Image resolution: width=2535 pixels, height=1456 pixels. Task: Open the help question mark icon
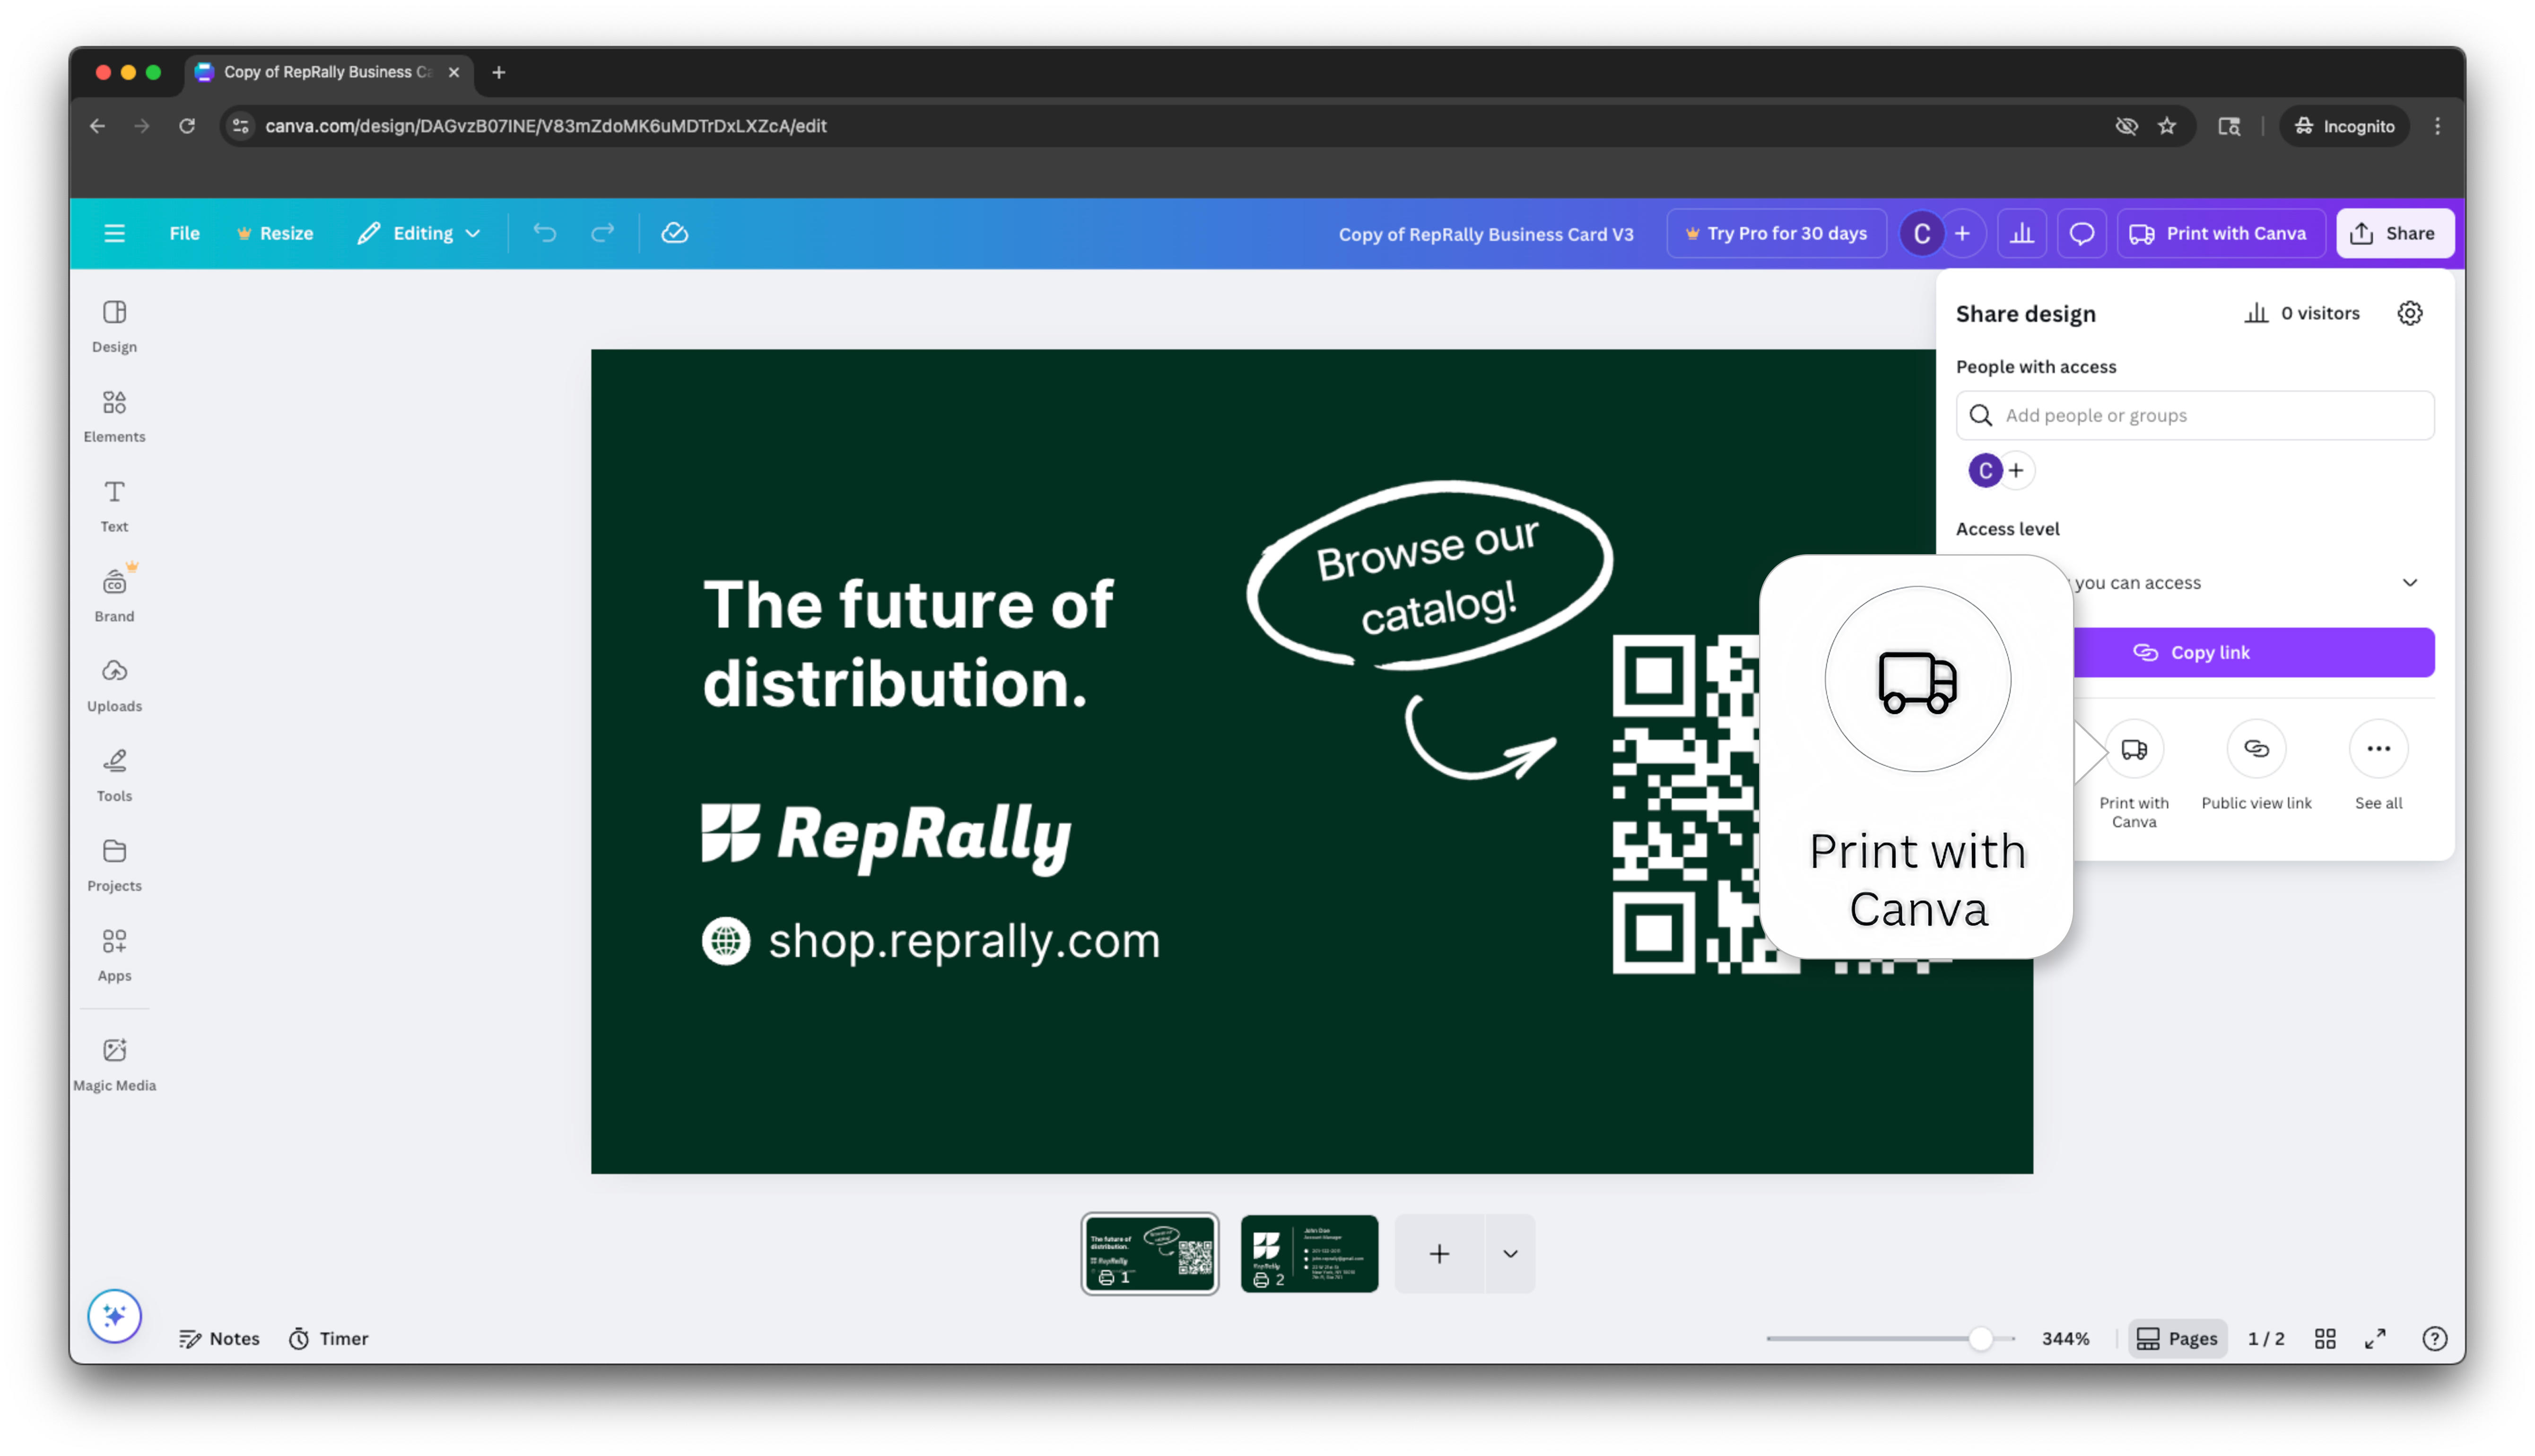(x=2435, y=1339)
